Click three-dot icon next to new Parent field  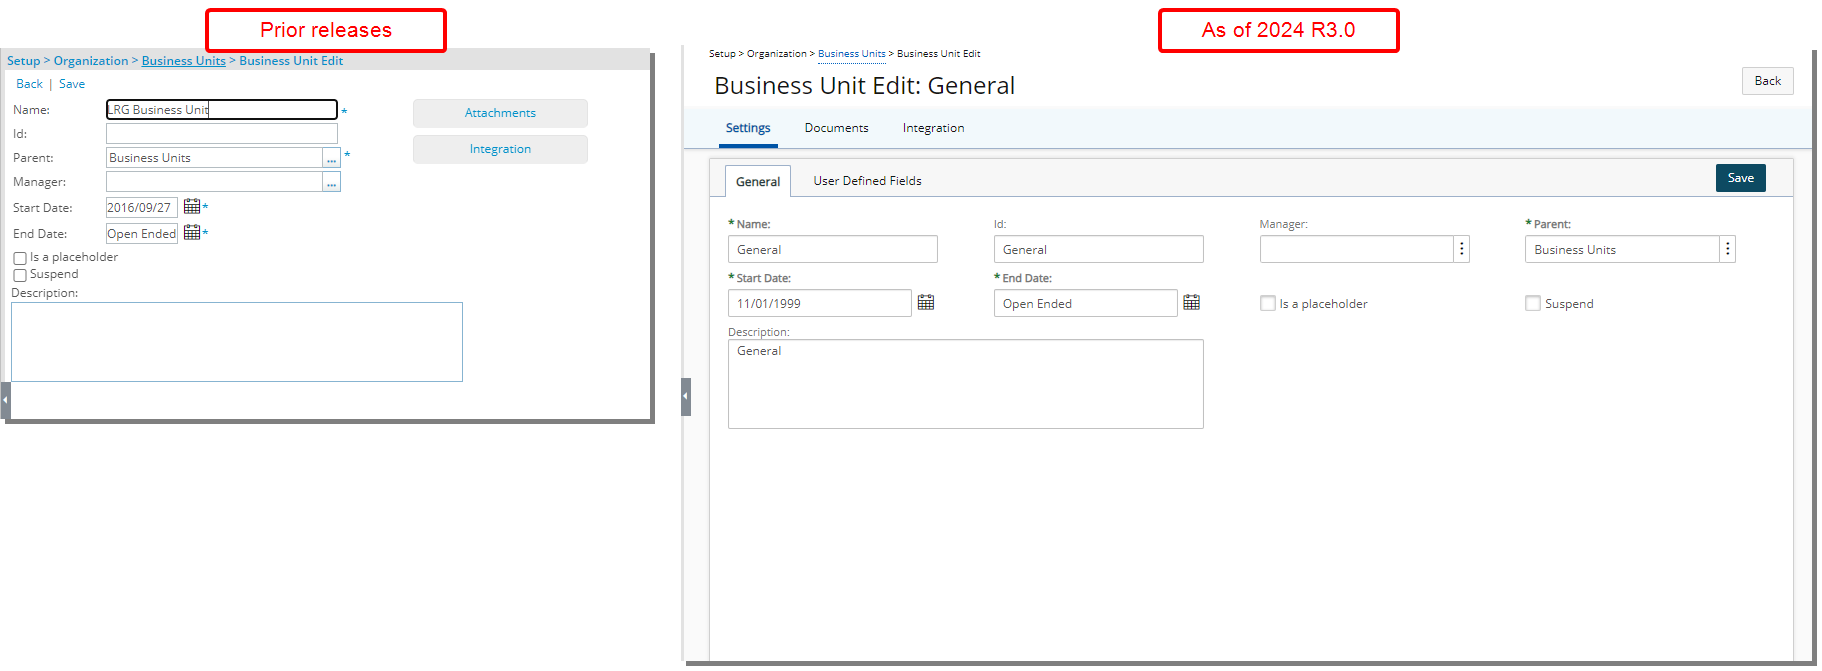click(1727, 249)
